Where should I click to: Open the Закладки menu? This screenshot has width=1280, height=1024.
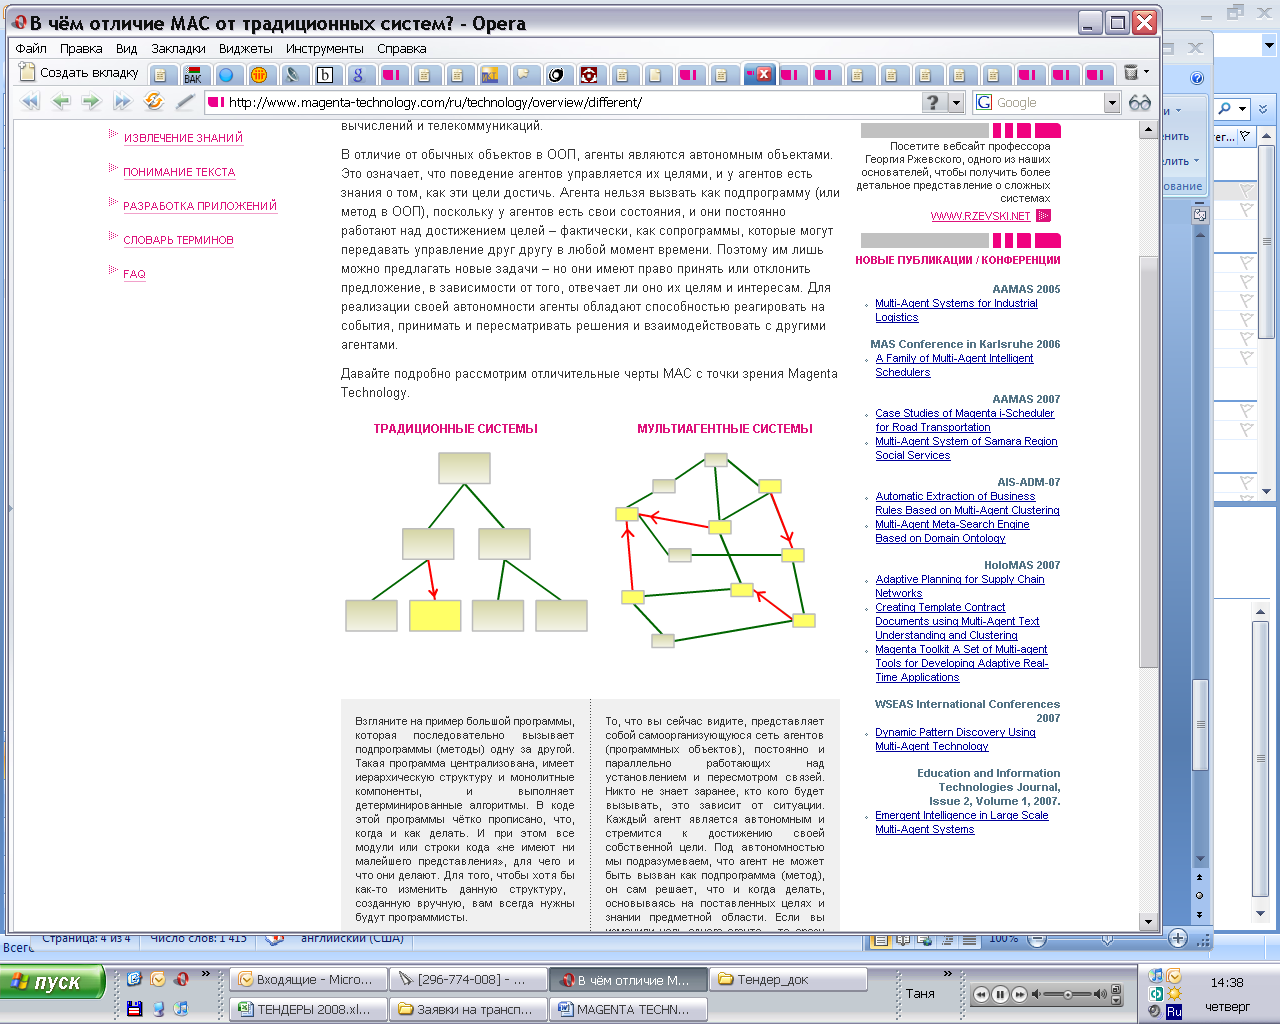(x=178, y=48)
